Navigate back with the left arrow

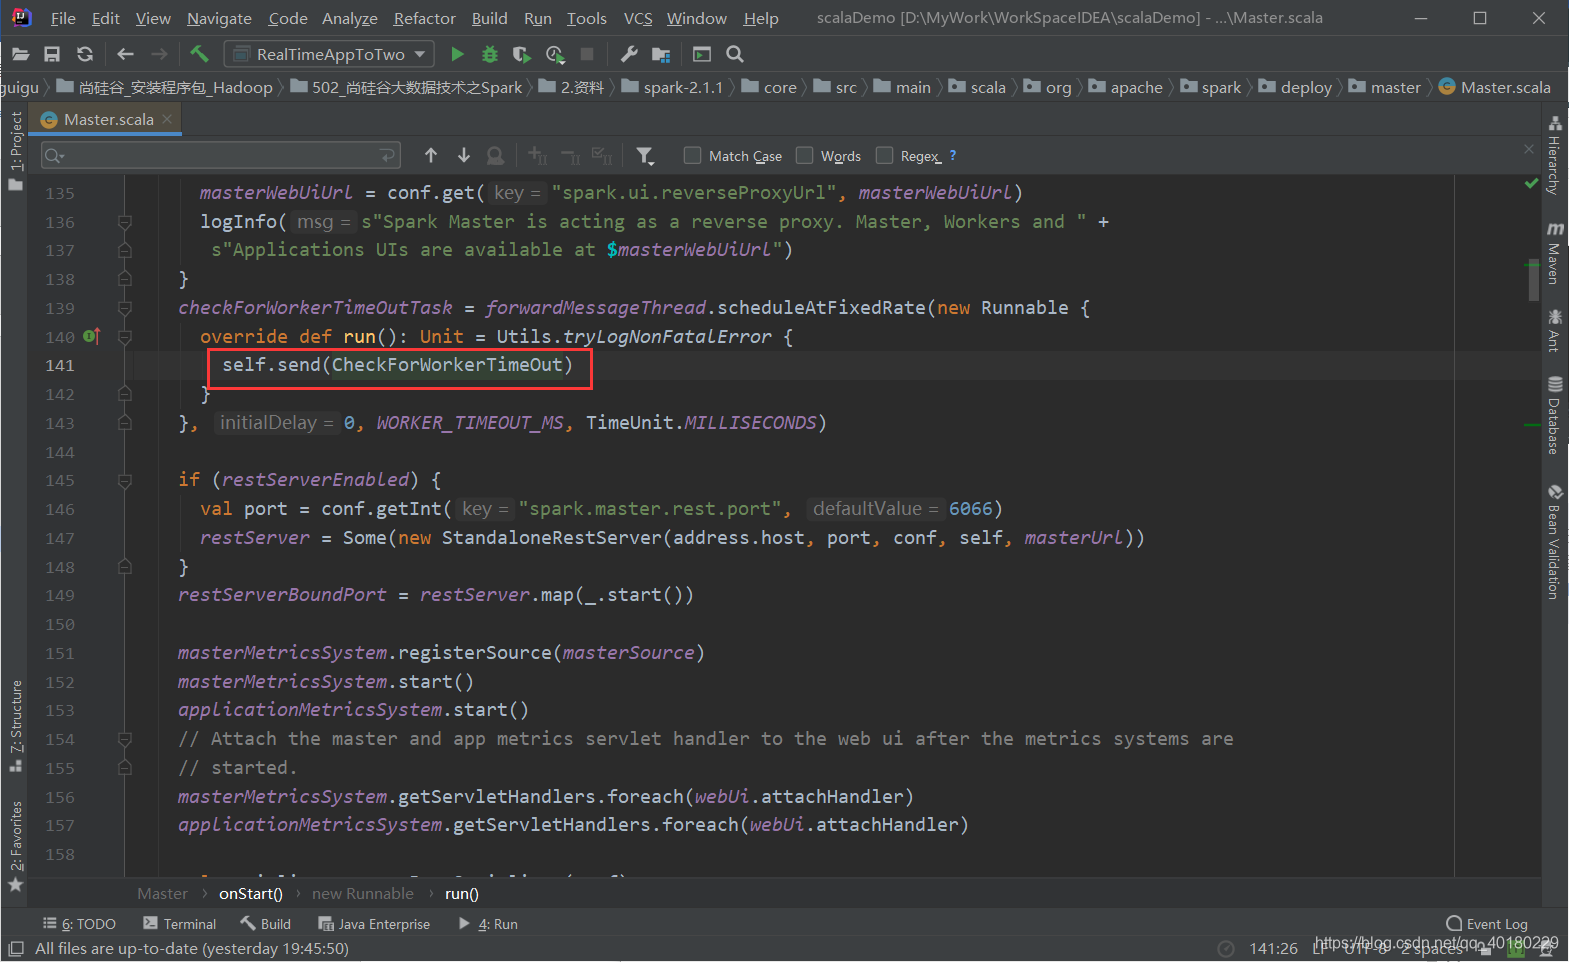coord(125,54)
